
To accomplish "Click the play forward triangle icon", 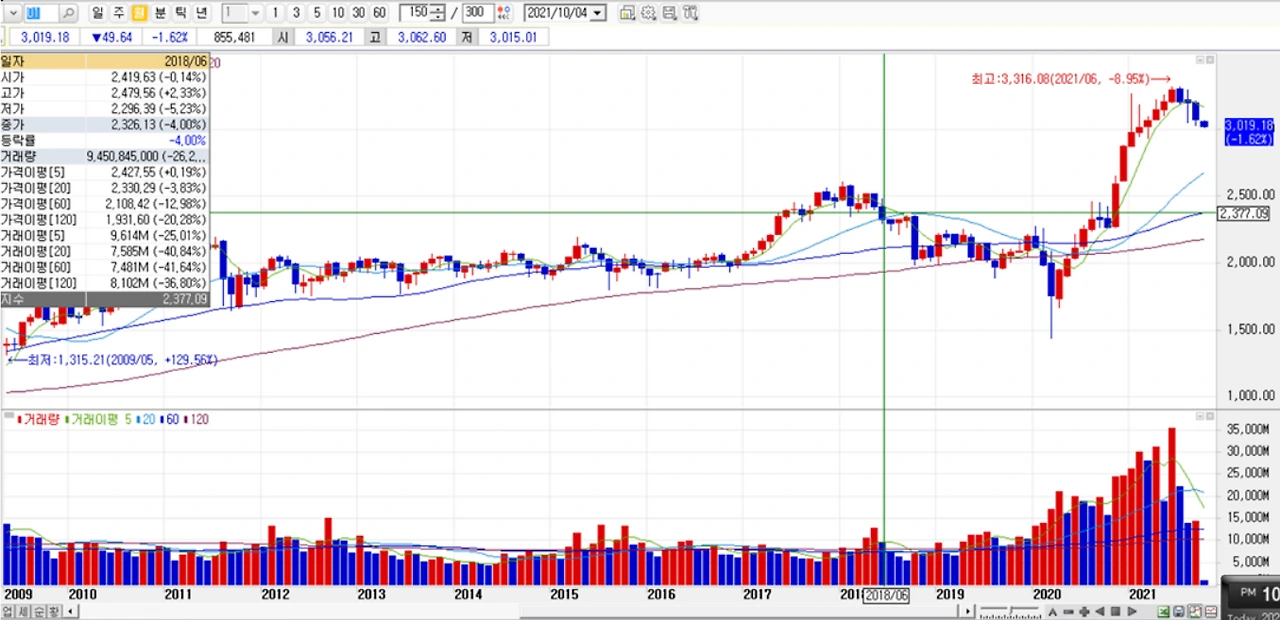I will pyautogui.click(x=1132, y=611).
